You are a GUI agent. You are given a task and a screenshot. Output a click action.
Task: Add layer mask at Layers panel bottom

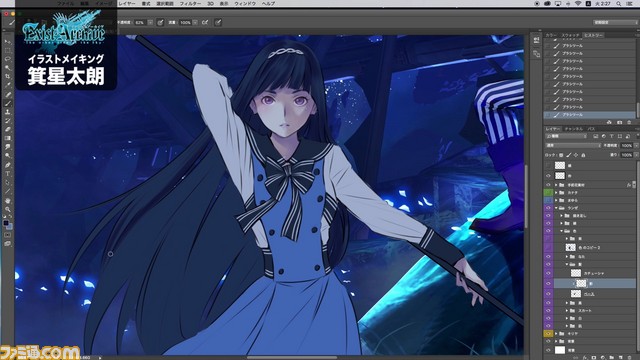point(594,358)
